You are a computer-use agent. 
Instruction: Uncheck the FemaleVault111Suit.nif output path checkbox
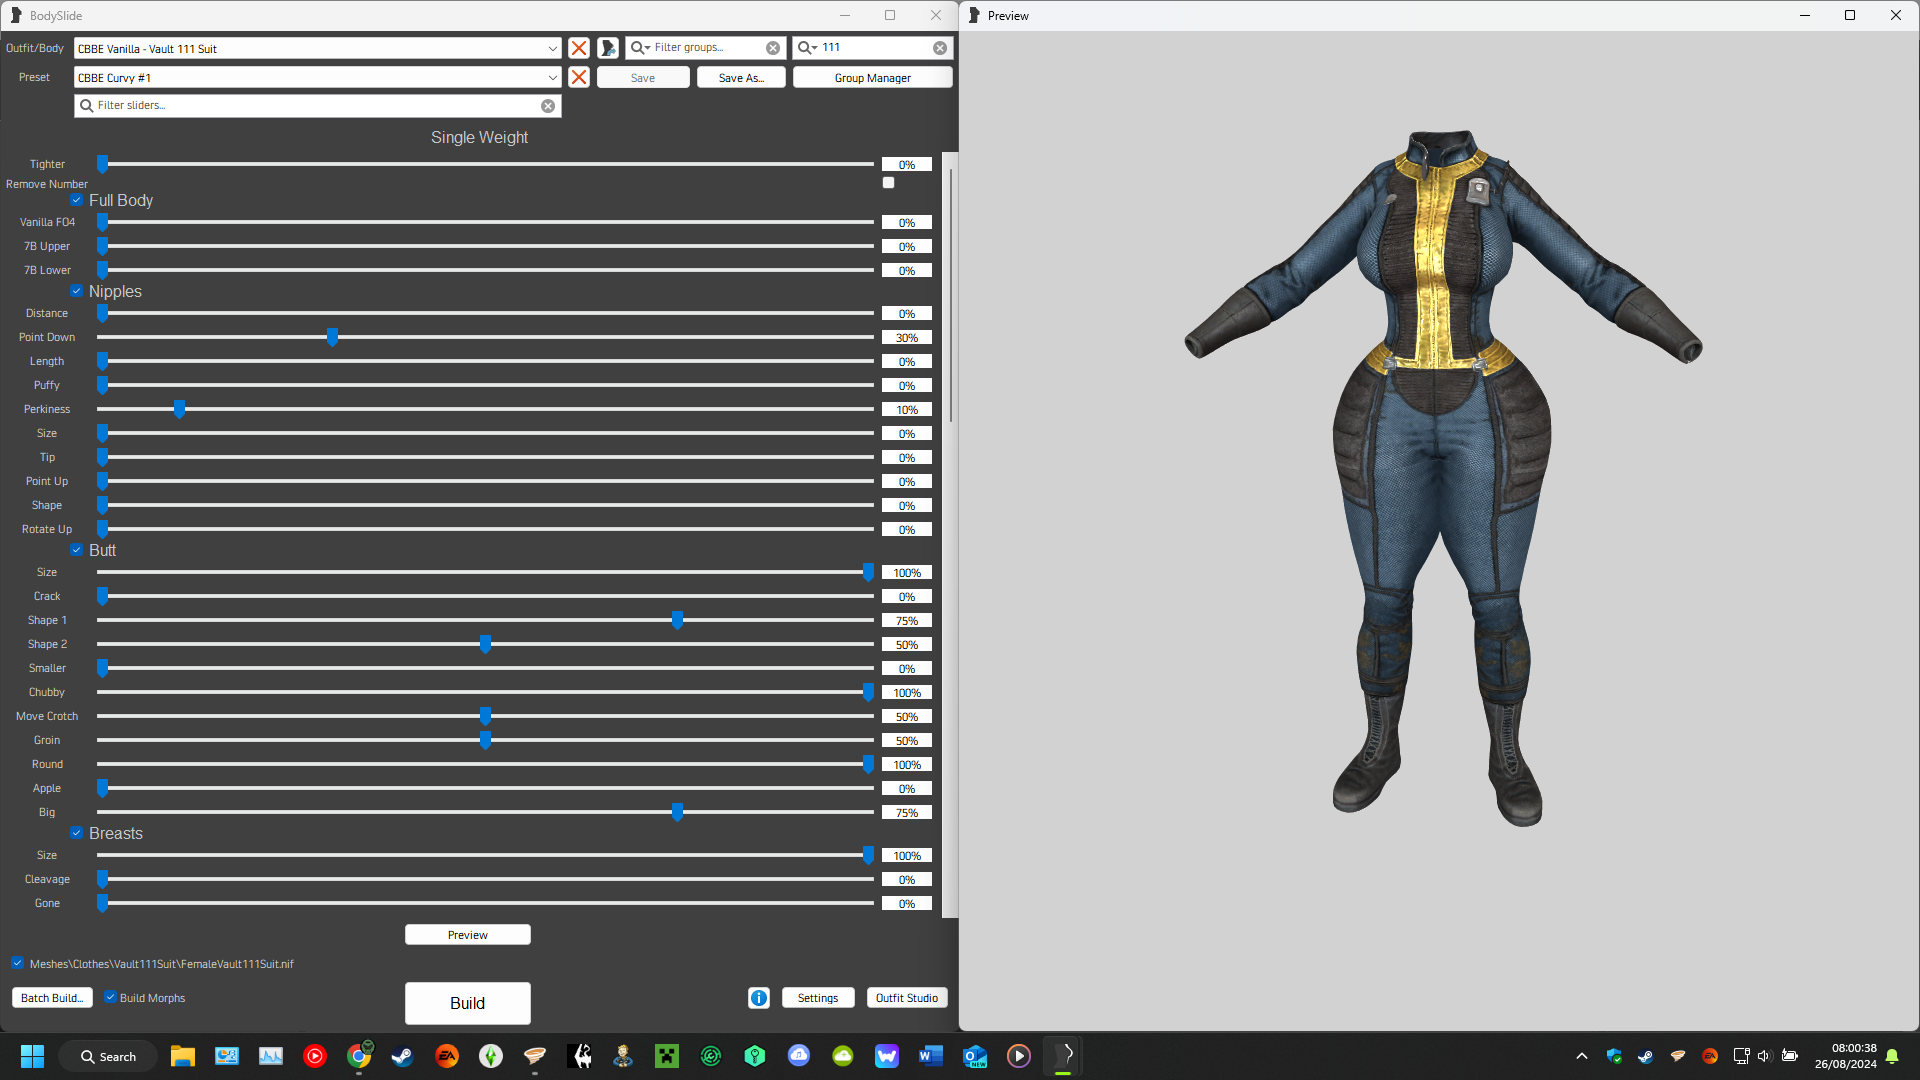click(18, 964)
